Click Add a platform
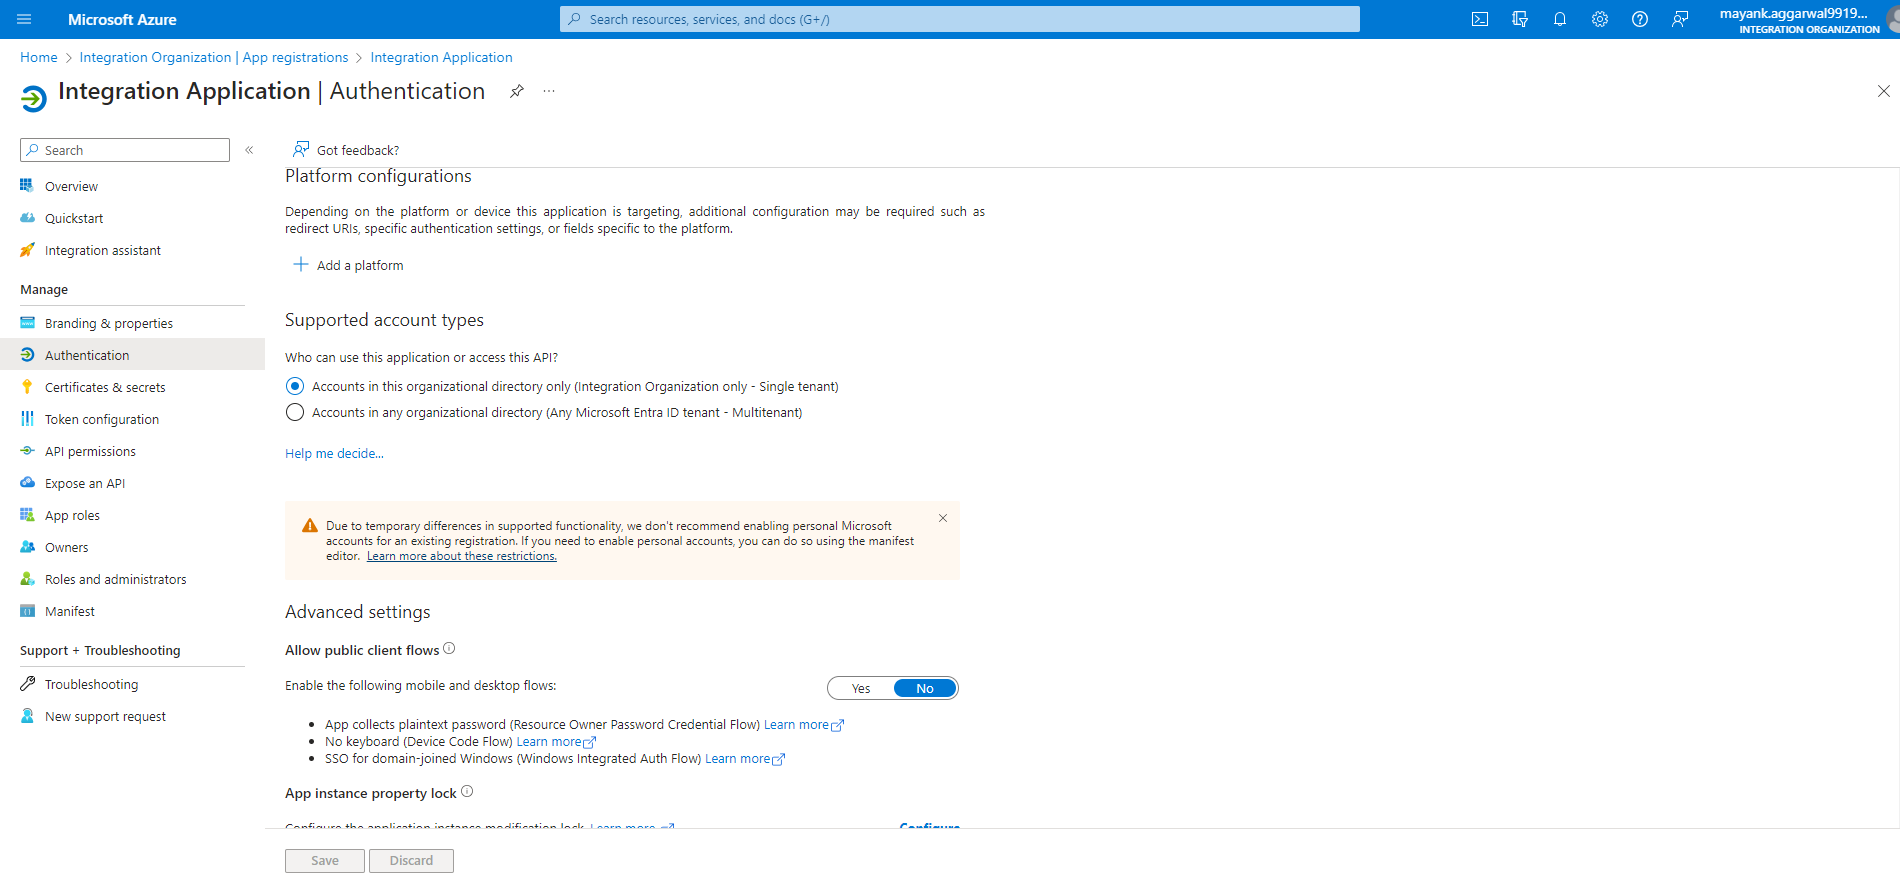This screenshot has height=887, width=1900. coord(348,265)
